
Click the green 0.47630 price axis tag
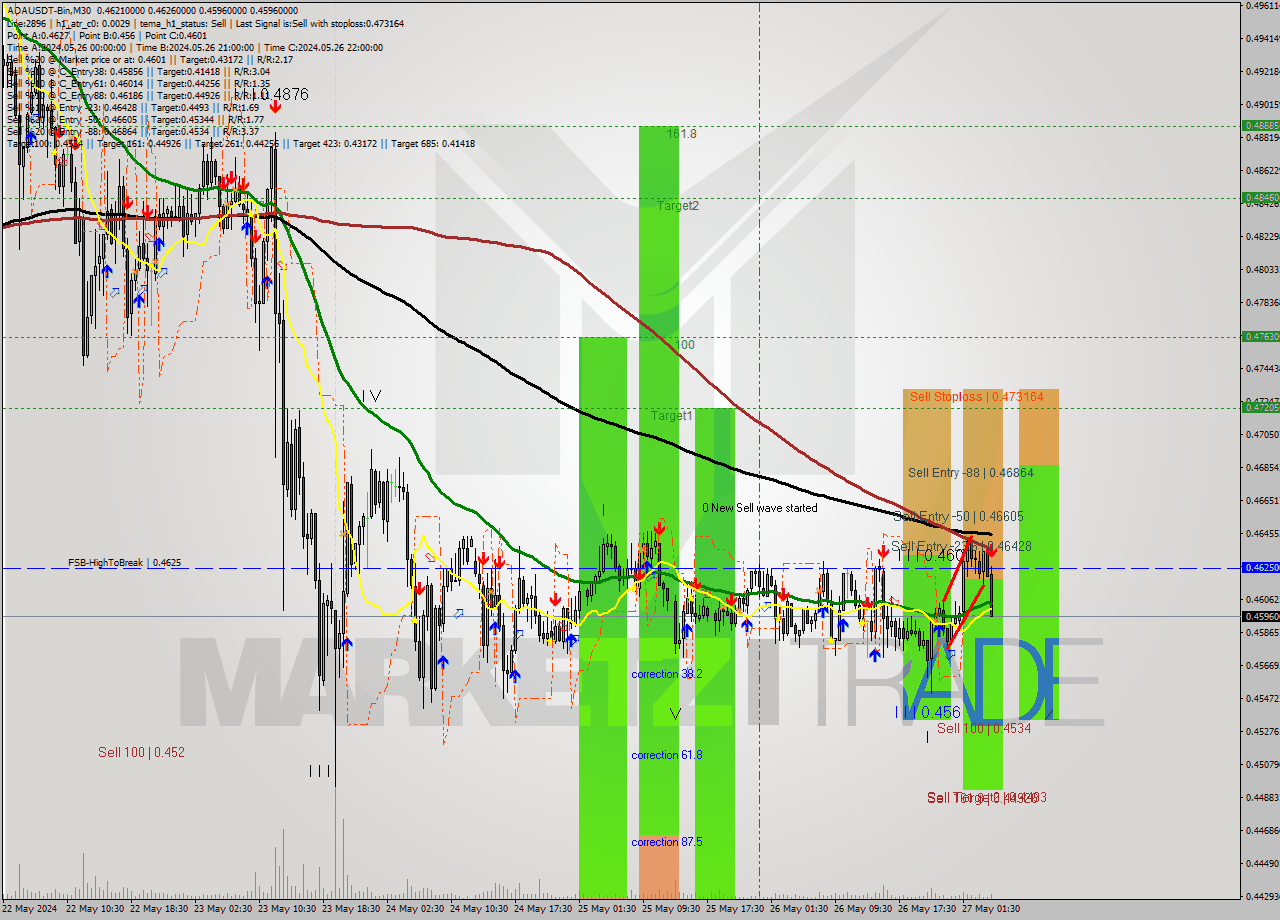click(1260, 337)
